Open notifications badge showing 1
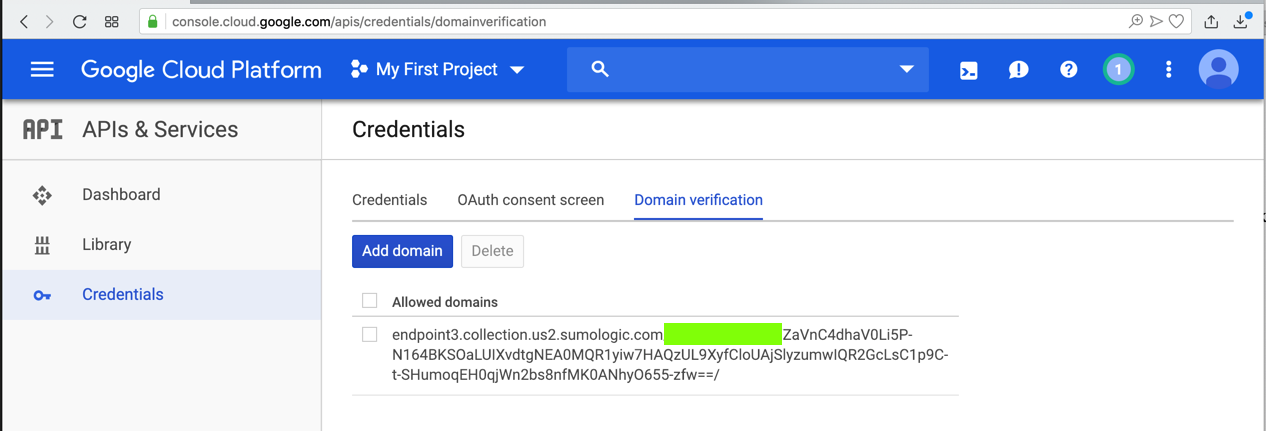1266x431 pixels. [x=1118, y=70]
